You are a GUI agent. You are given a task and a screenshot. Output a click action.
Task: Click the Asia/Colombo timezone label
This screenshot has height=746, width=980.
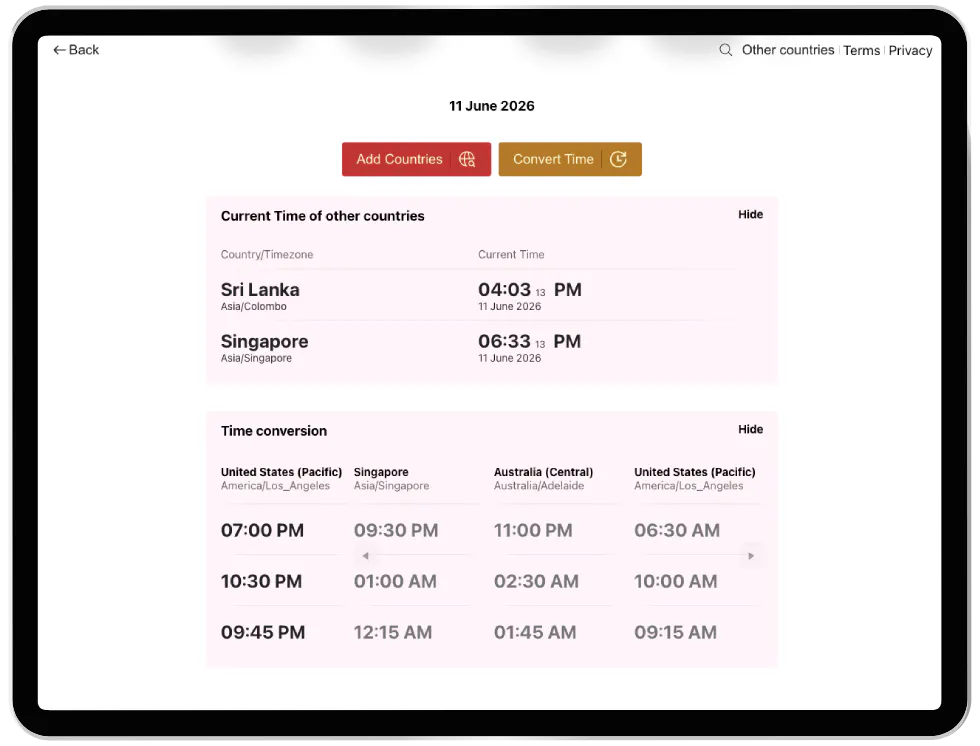(x=254, y=306)
